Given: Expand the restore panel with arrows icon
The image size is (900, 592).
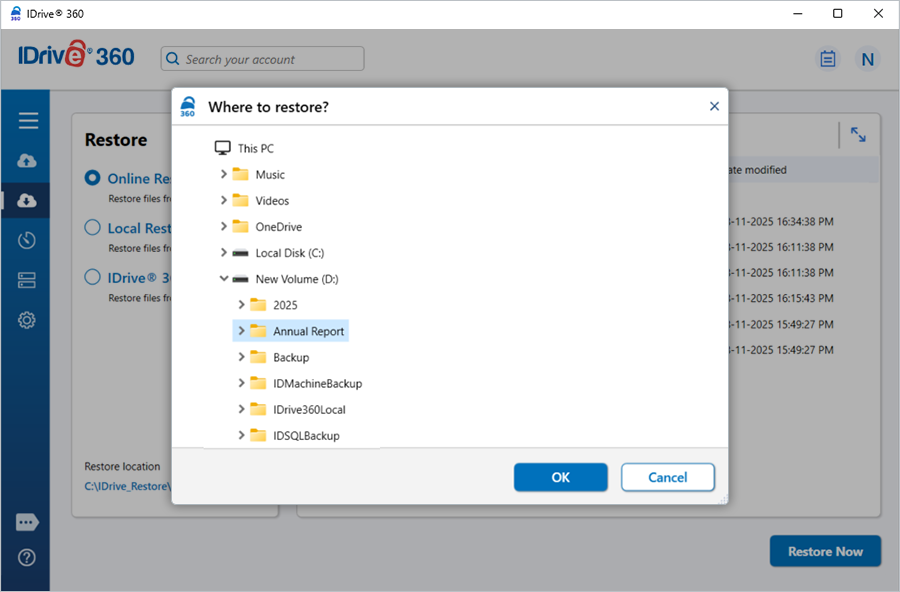Looking at the screenshot, I should tap(858, 135).
